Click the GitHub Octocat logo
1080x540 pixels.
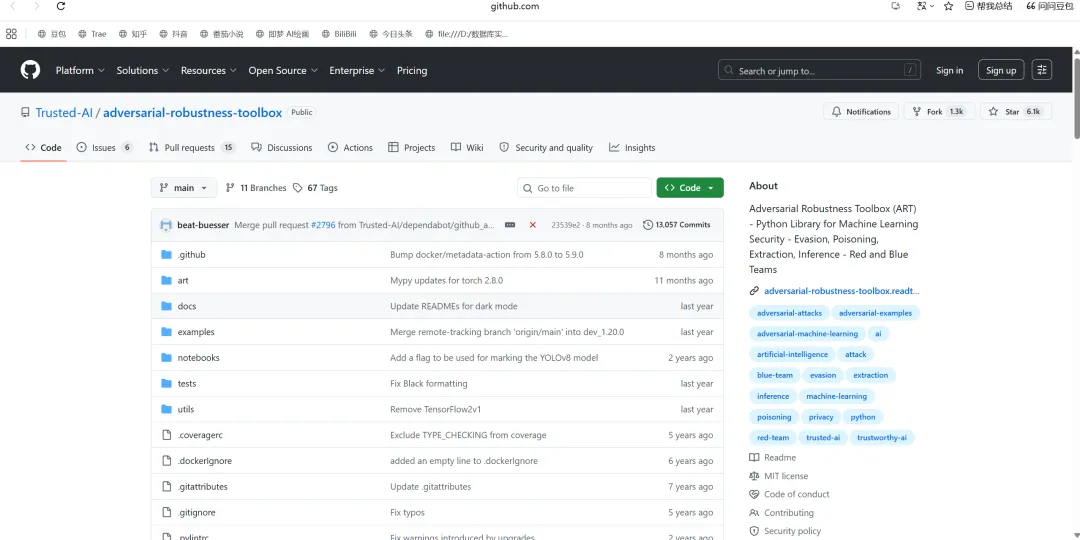(30, 70)
